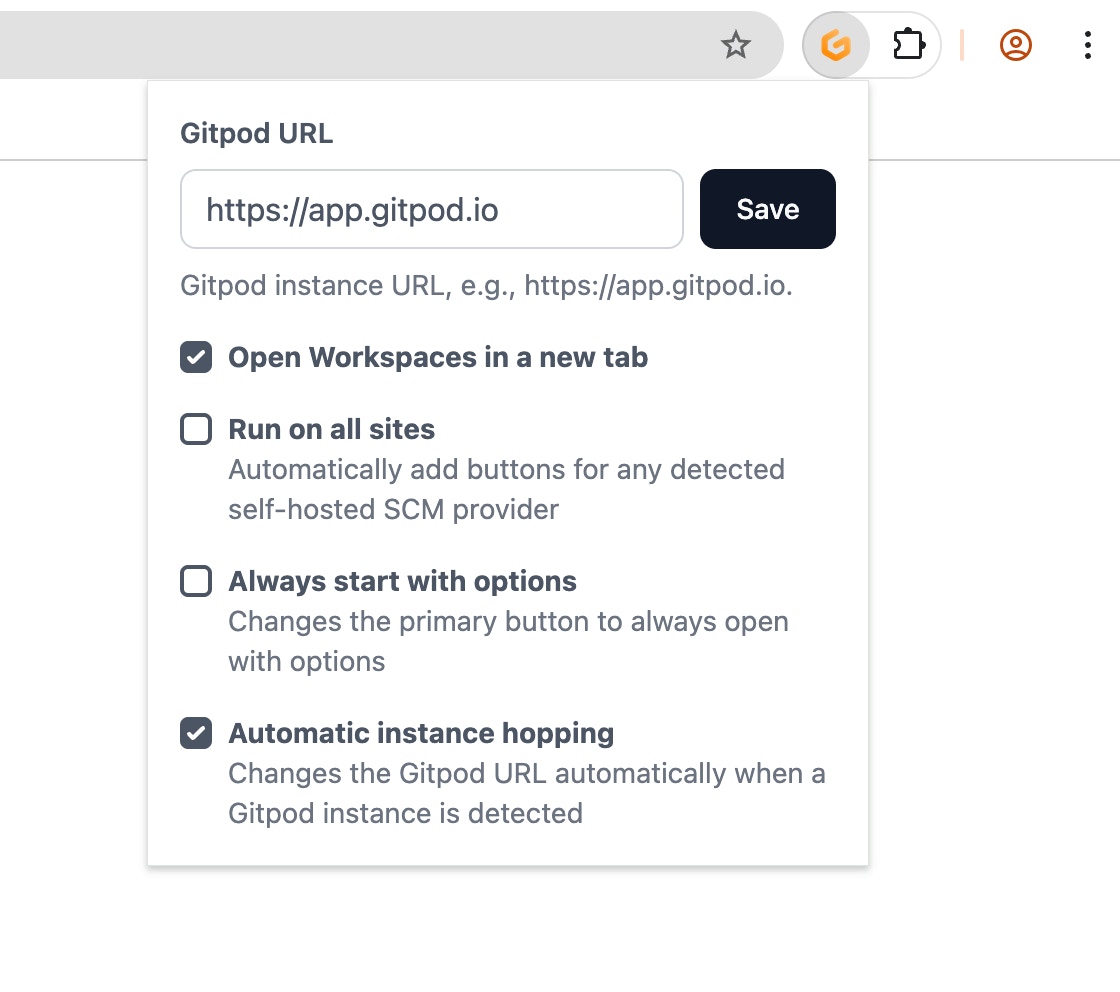Bookmark this page with the star icon

[x=735, y=46]
